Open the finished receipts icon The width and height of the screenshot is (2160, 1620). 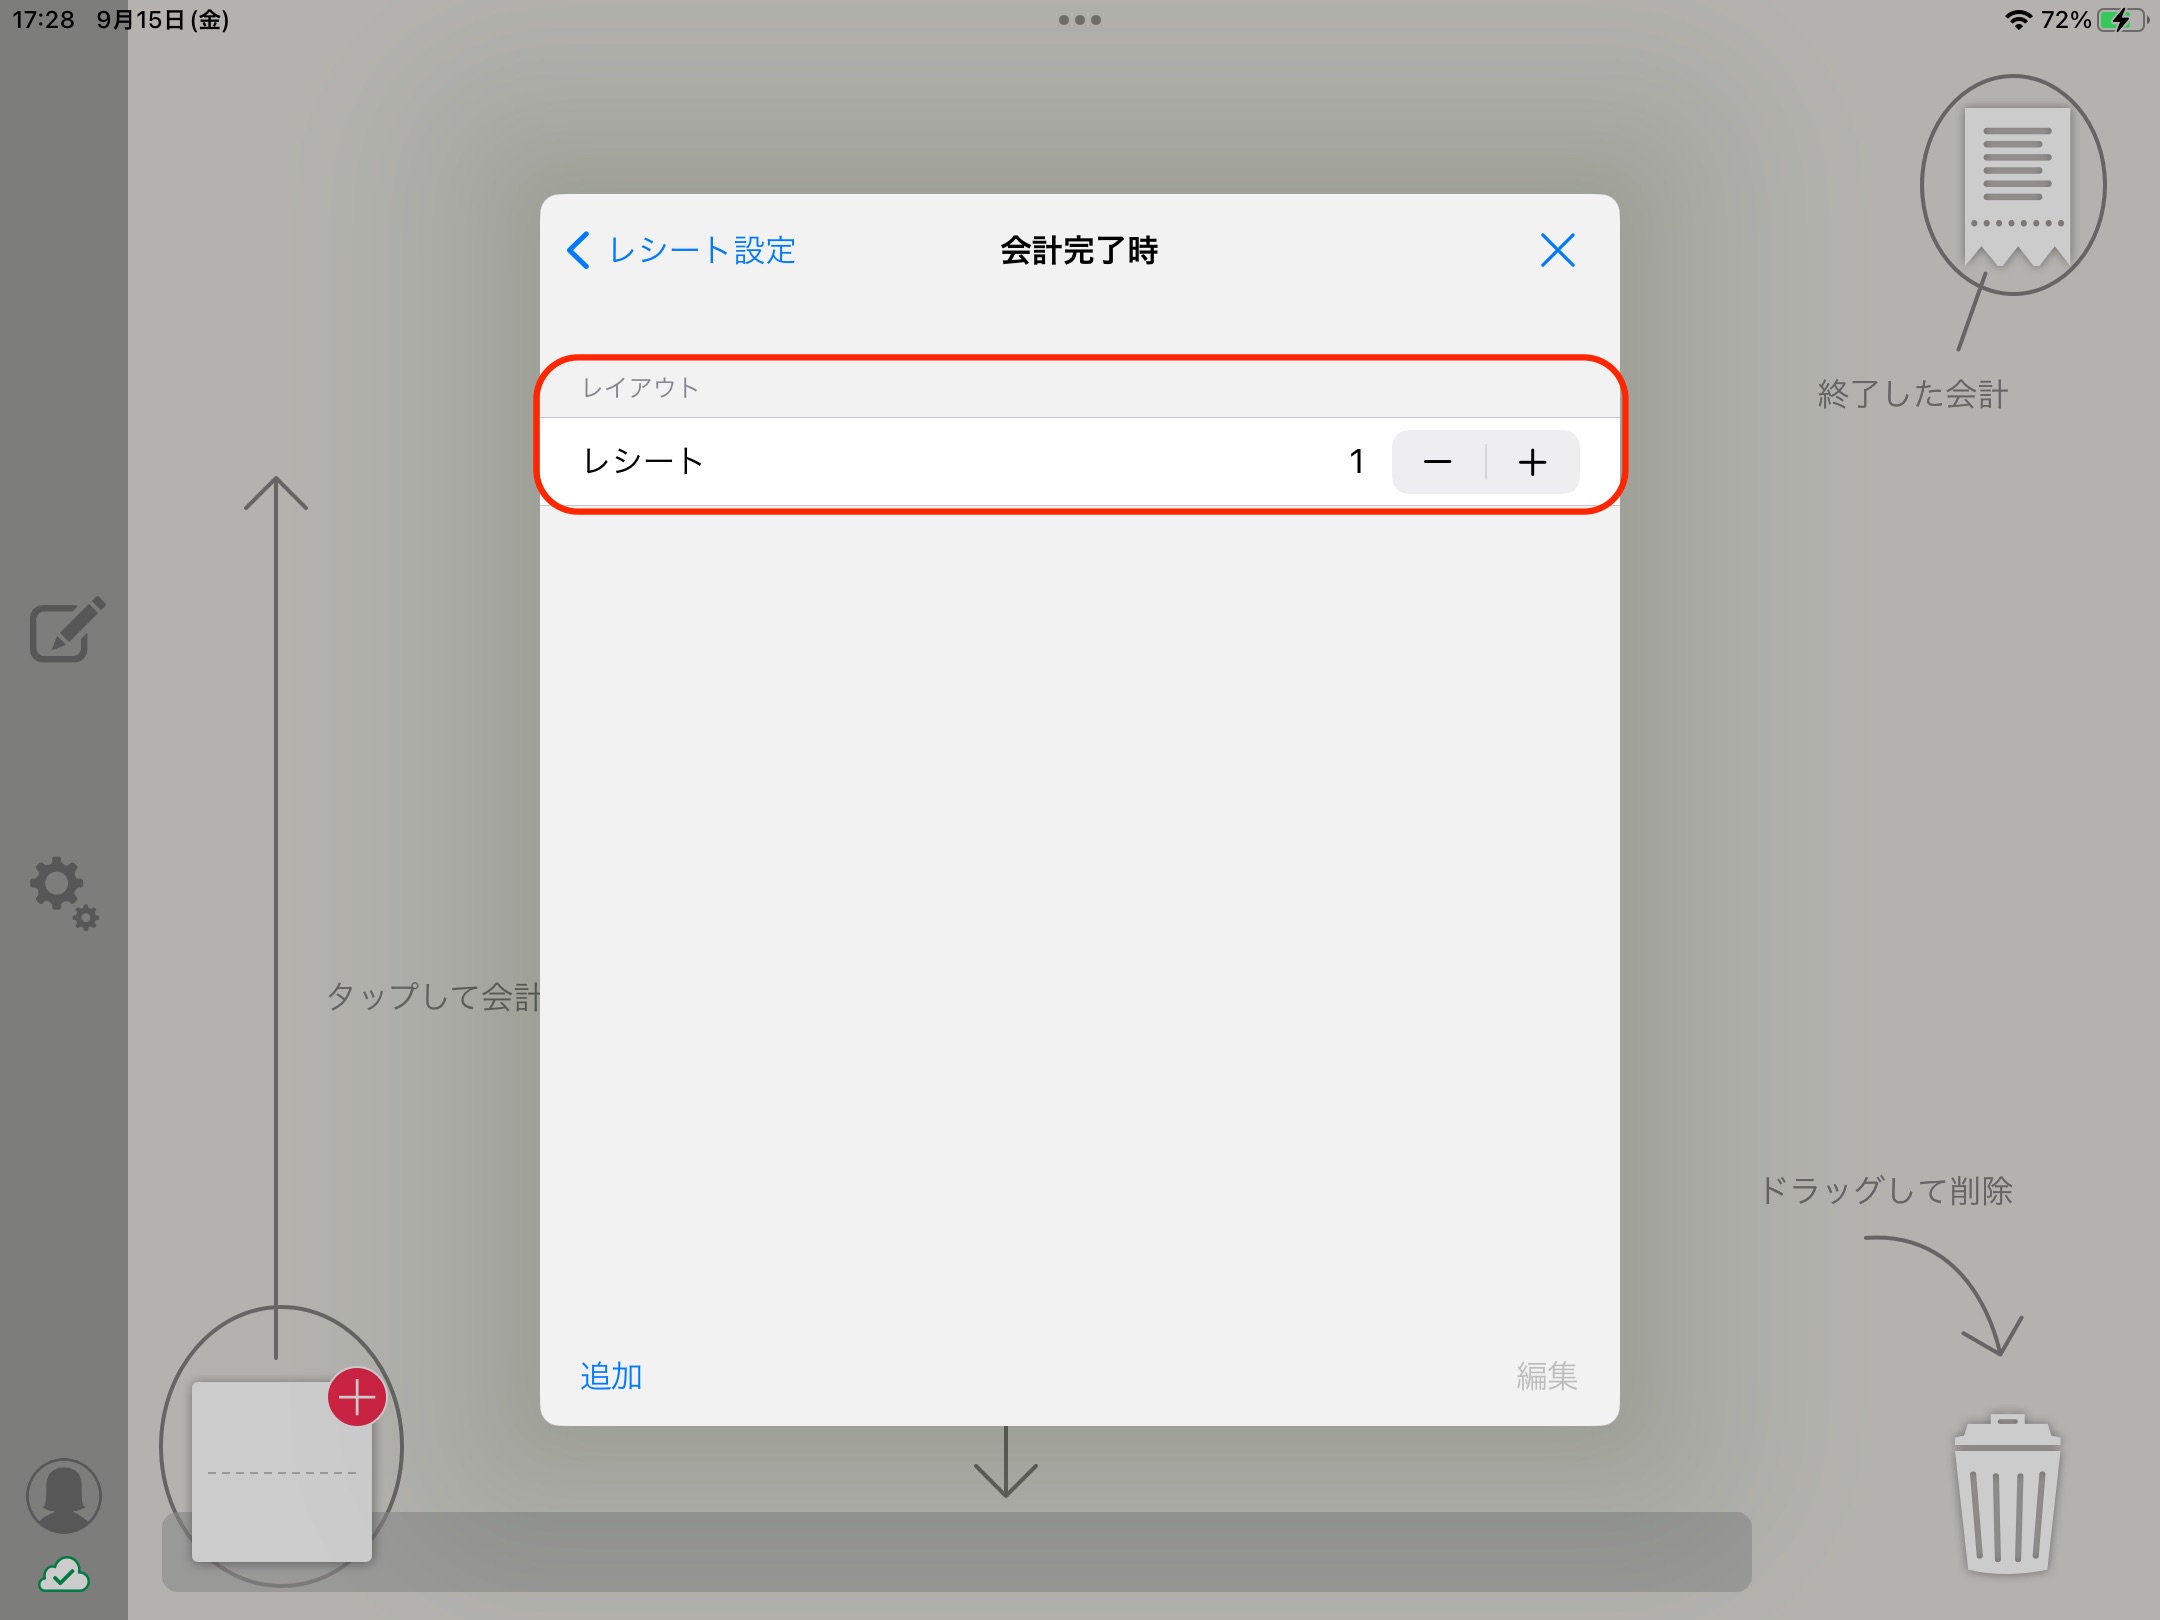click(2013, 186)
